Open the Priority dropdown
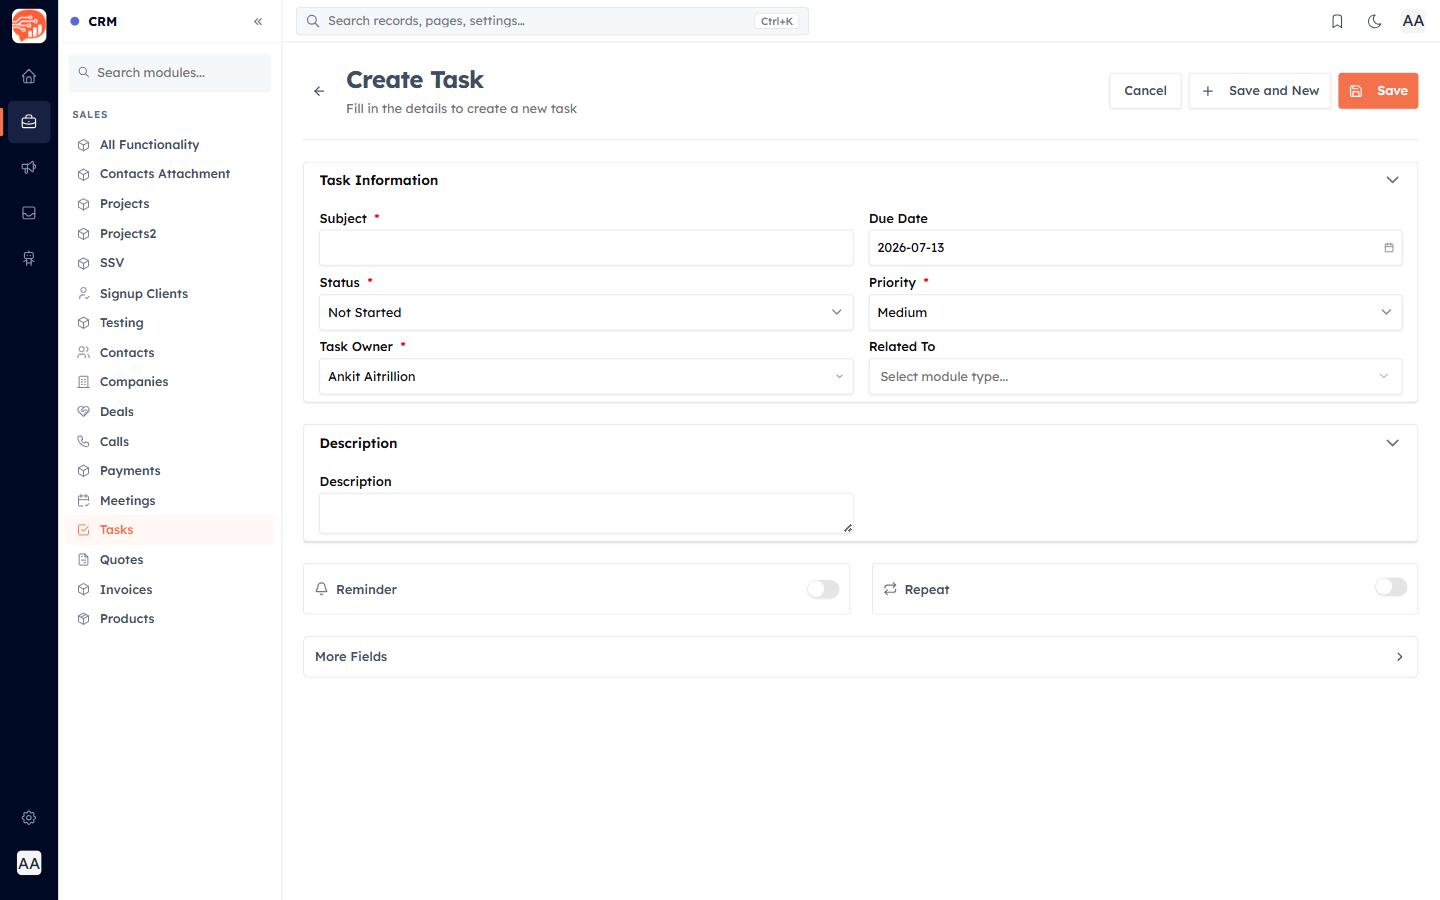The image size is (1440, 900). pos(1135,312)
